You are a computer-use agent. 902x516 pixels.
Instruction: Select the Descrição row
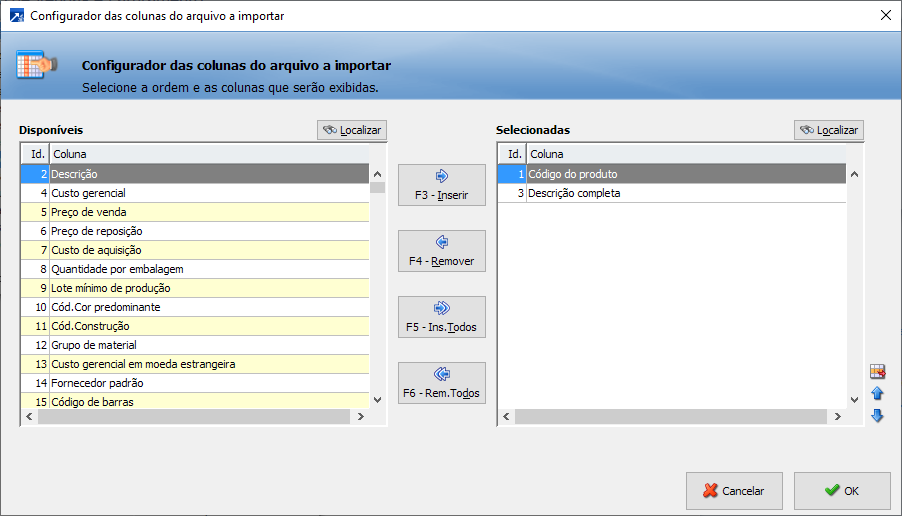[195, 174]
